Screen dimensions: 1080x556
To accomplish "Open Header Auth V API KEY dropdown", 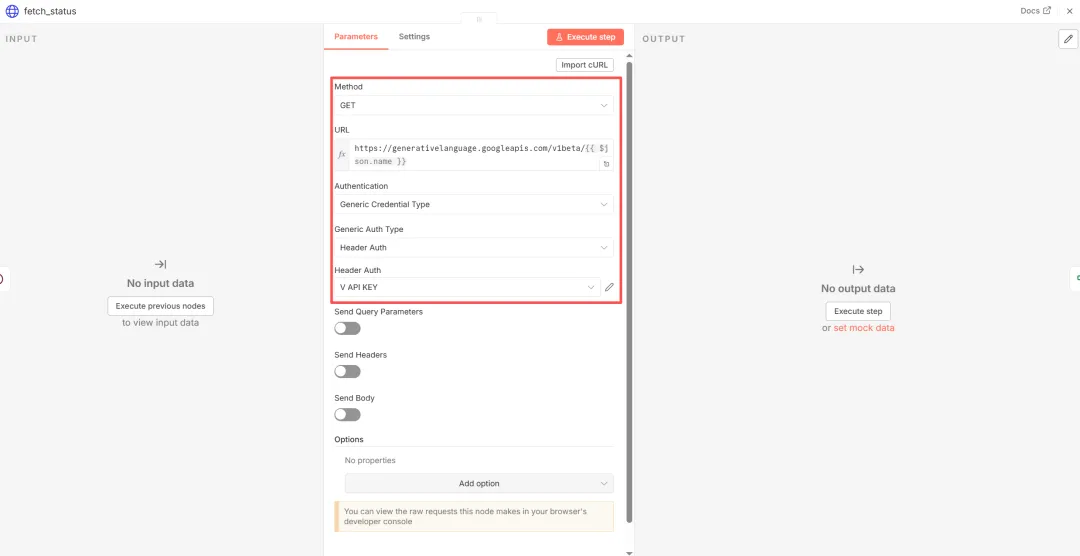I will [467, 287].
